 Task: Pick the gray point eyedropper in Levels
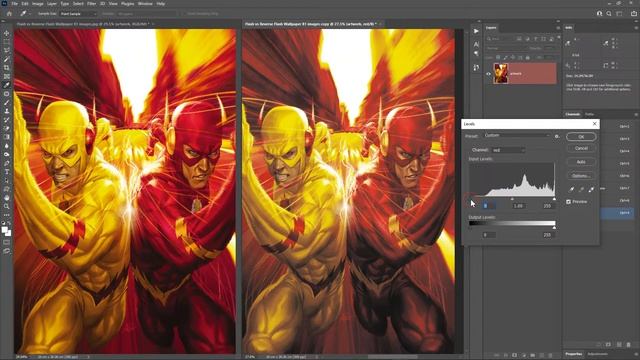581,189
